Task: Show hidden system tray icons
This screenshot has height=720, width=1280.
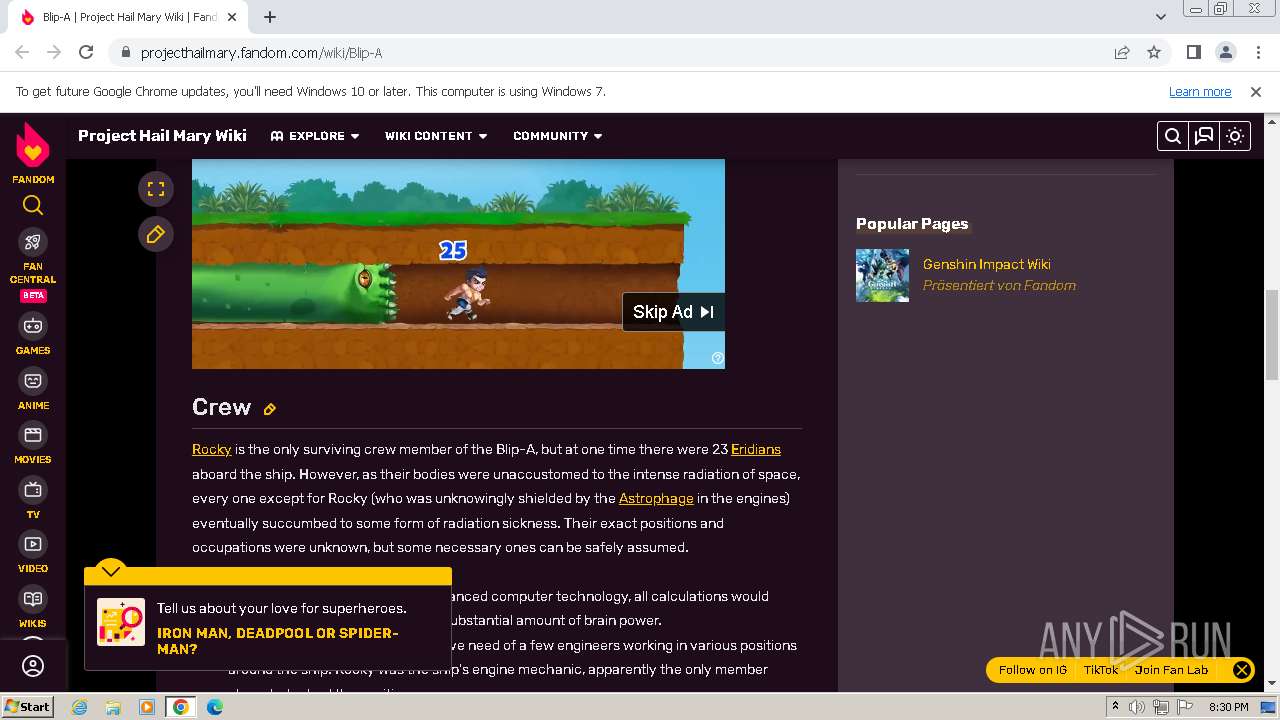Action: [x=1116, y=706]
